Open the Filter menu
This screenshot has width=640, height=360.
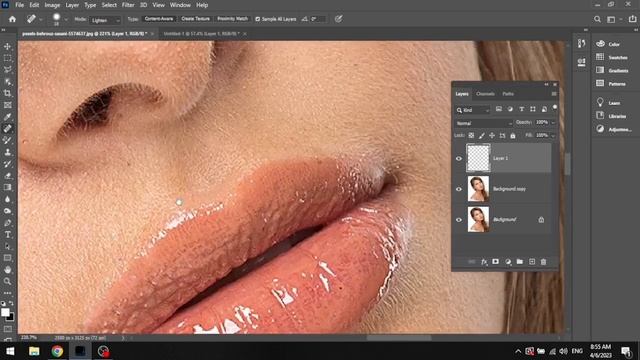tap(128, 5)
